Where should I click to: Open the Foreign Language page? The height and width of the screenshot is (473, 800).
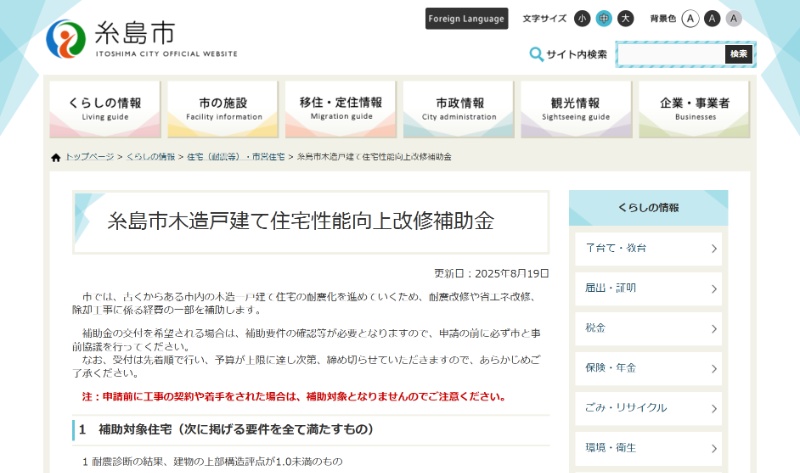tap(467, 19)
